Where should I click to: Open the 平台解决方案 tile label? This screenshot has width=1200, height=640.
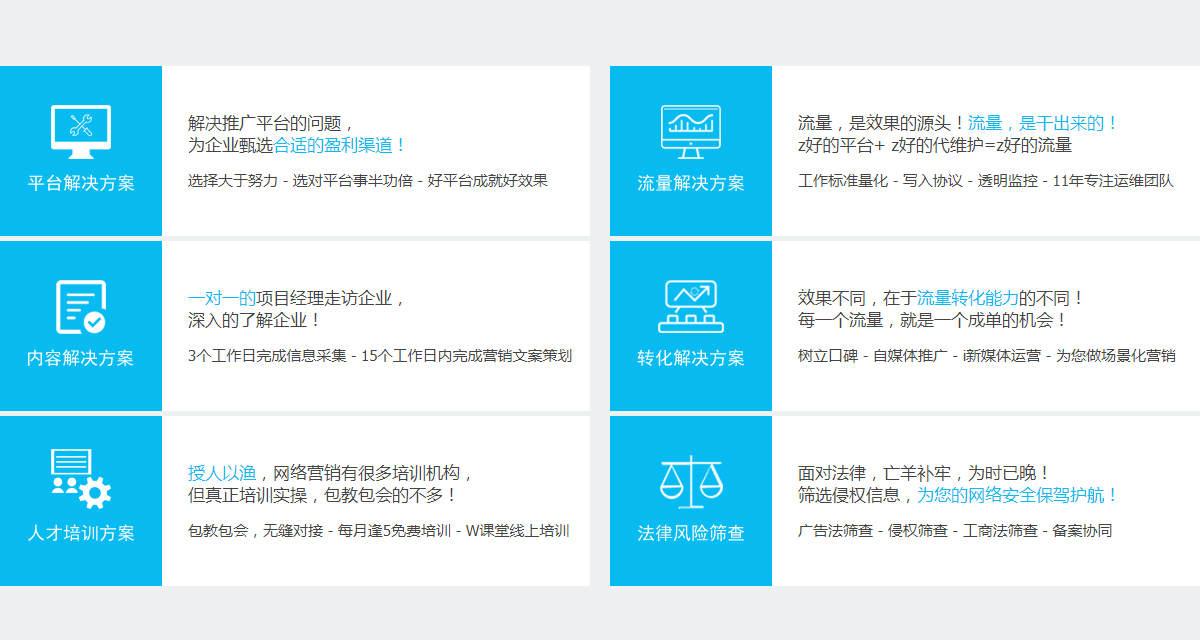pyautogui.click(x=81, y=183)
